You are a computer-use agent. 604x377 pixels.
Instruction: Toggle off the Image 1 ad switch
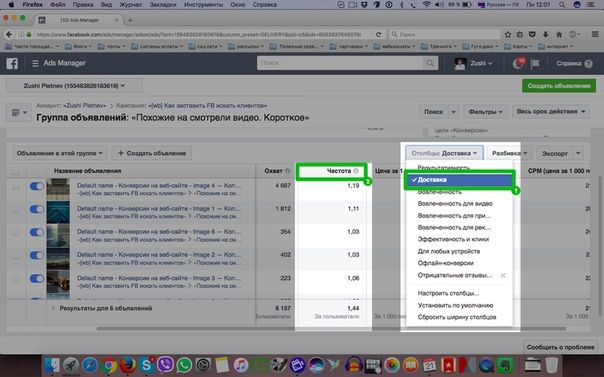click(x=37, y=209)
